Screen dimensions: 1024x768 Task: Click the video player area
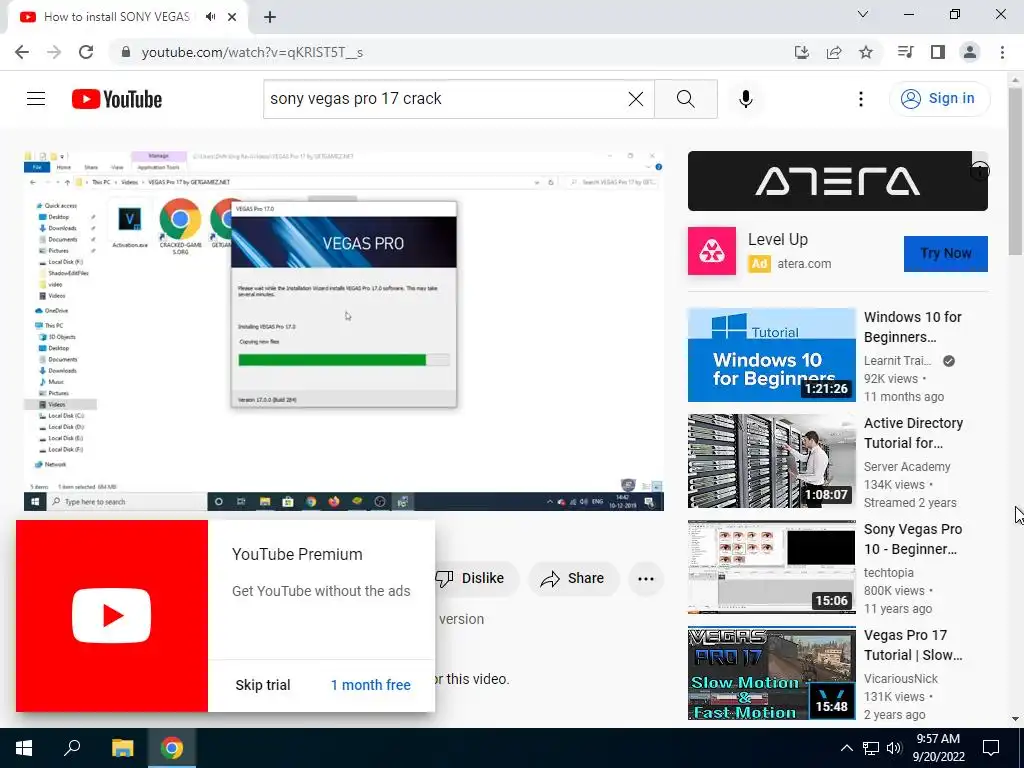click(344, 331)
